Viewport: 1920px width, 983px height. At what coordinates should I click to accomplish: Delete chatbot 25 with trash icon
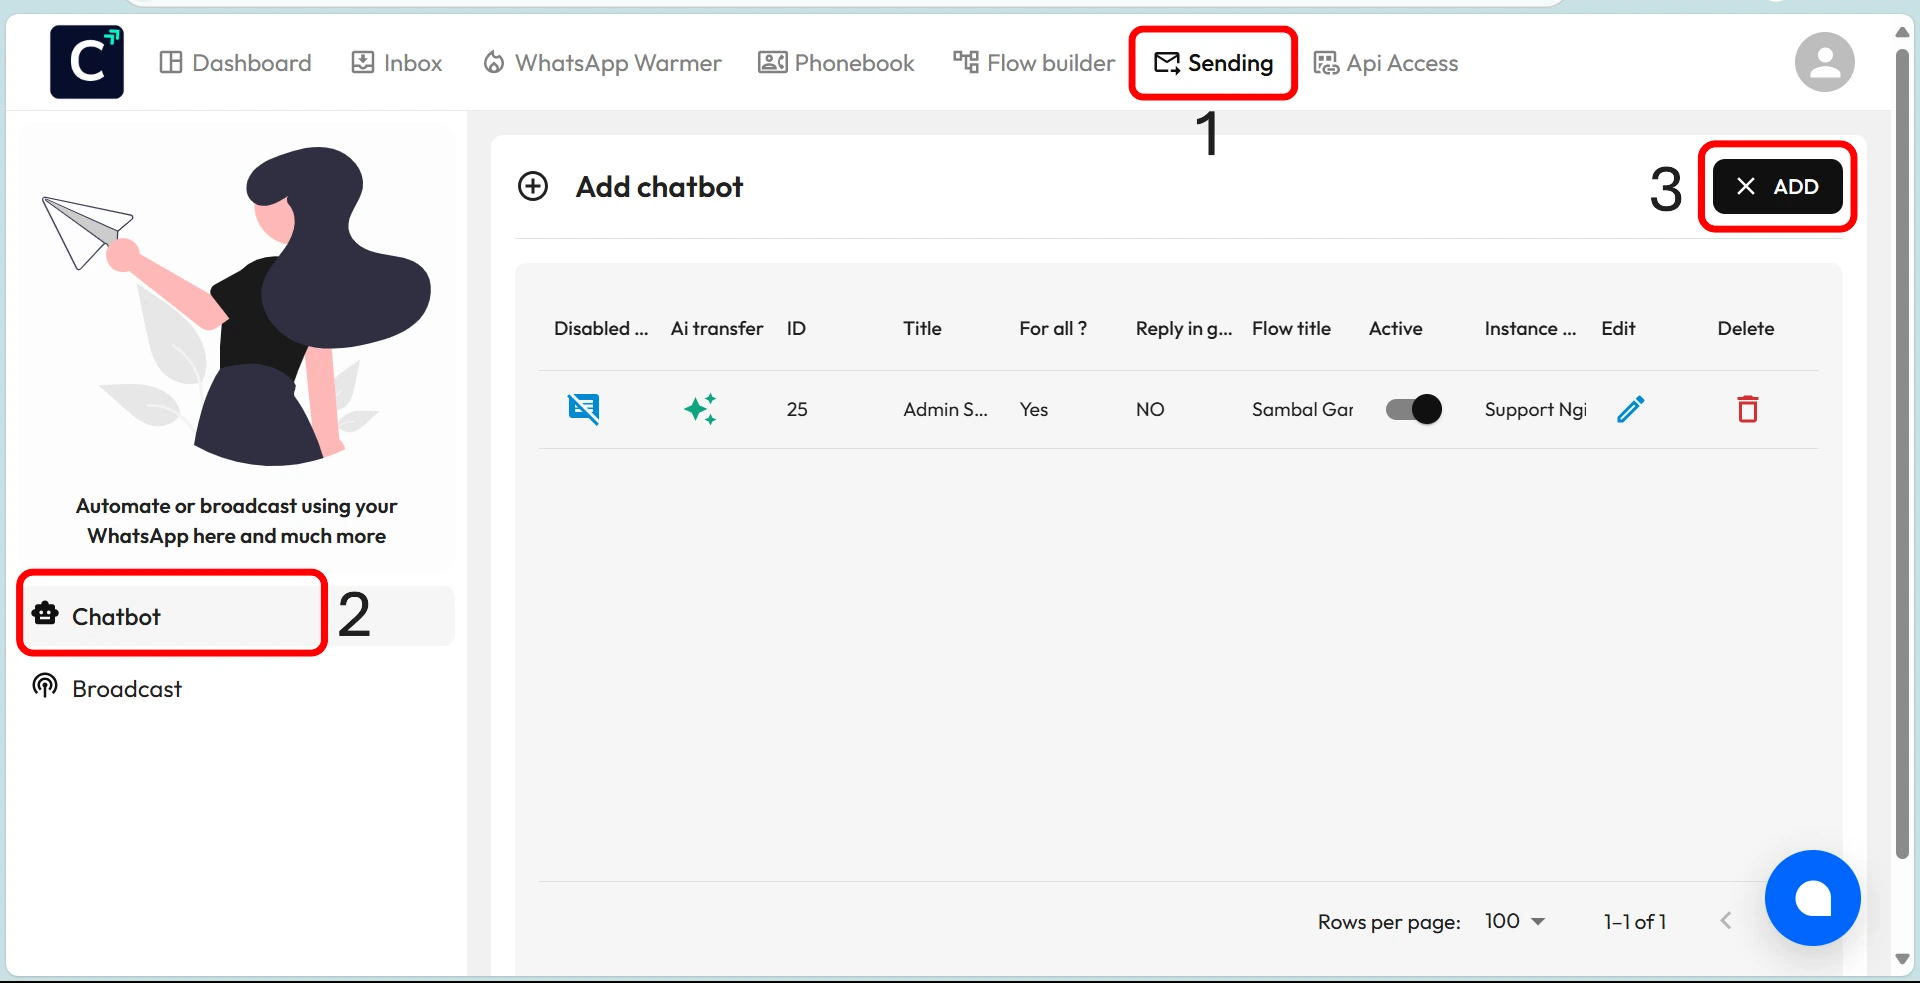point(1747,409)
